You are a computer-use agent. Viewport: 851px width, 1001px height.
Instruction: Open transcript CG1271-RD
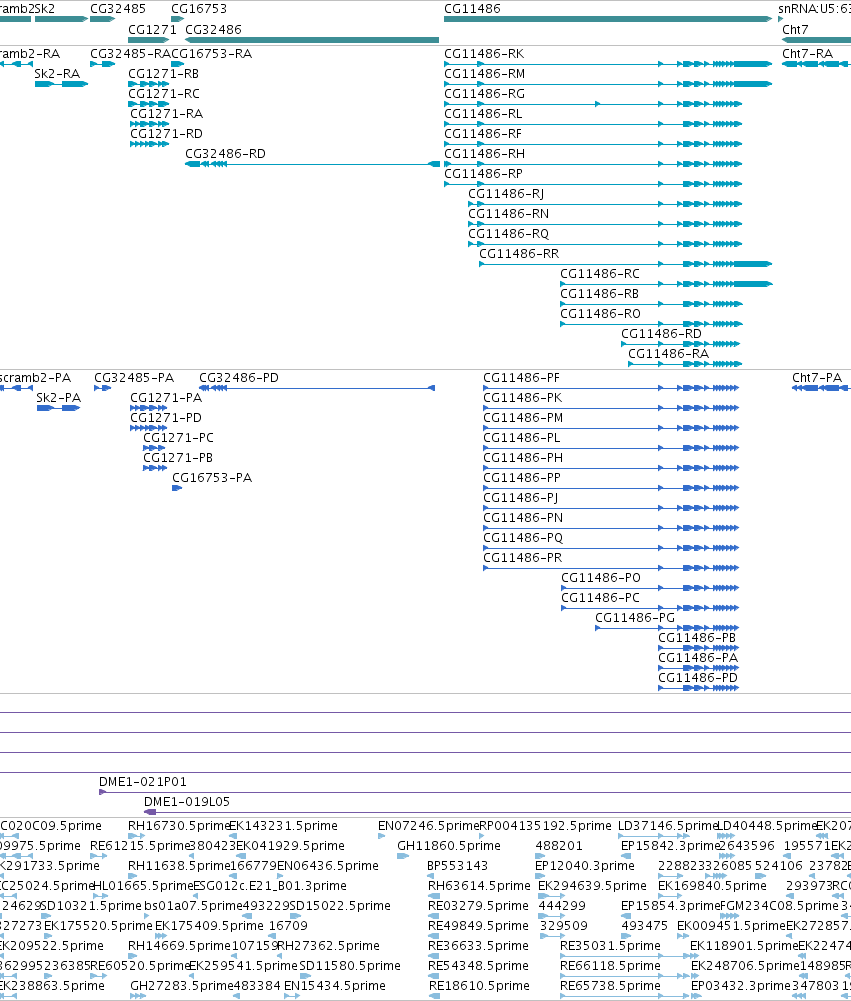click(166, 134)
